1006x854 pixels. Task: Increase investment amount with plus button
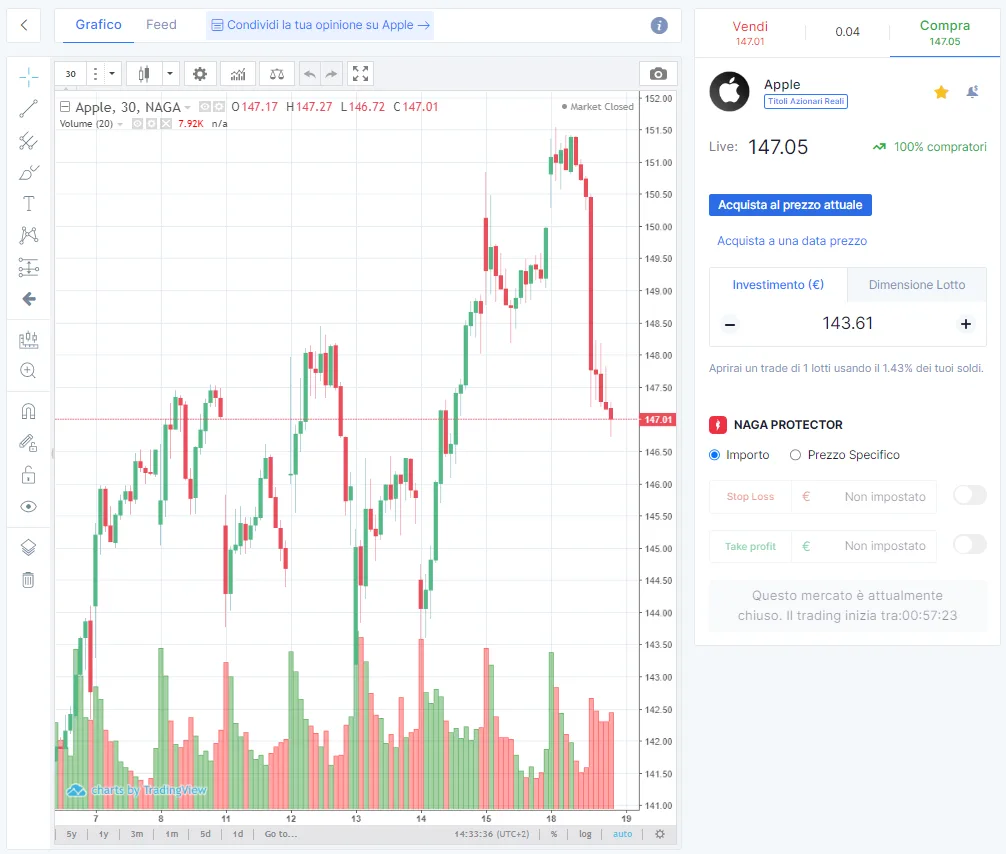pos(966,324)
